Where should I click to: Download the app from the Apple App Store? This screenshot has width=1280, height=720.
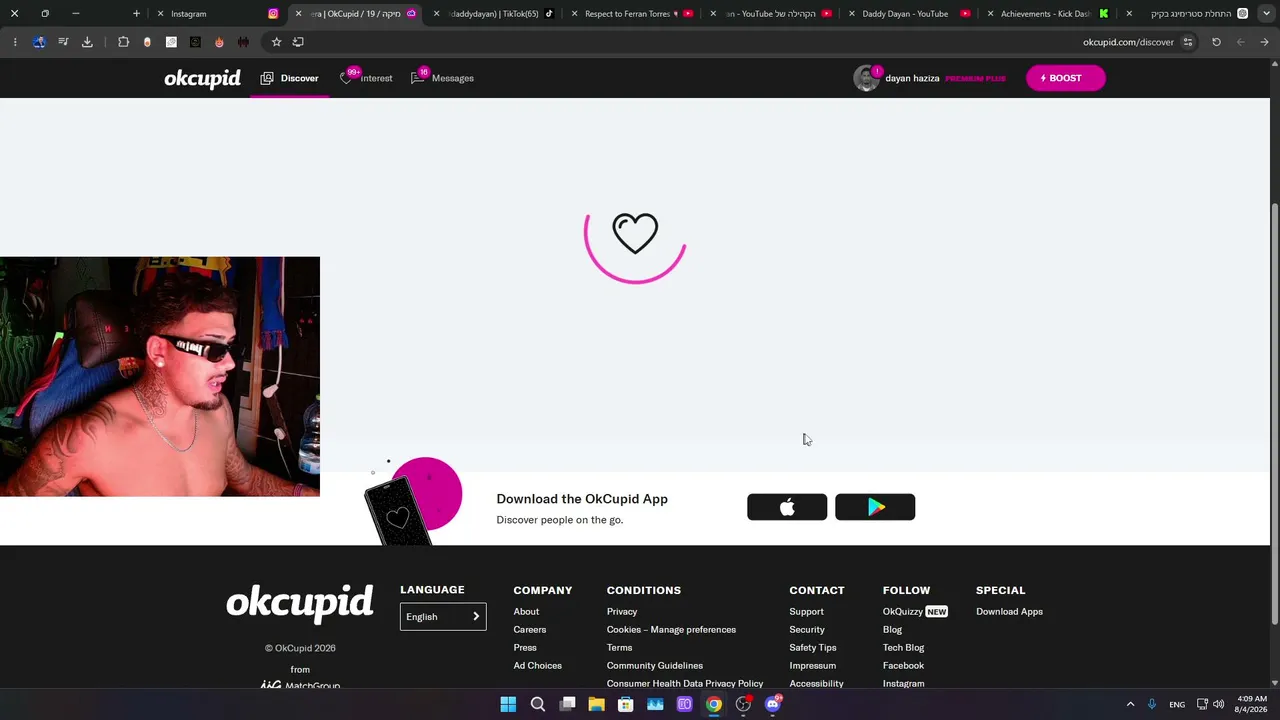click(787, 507)
